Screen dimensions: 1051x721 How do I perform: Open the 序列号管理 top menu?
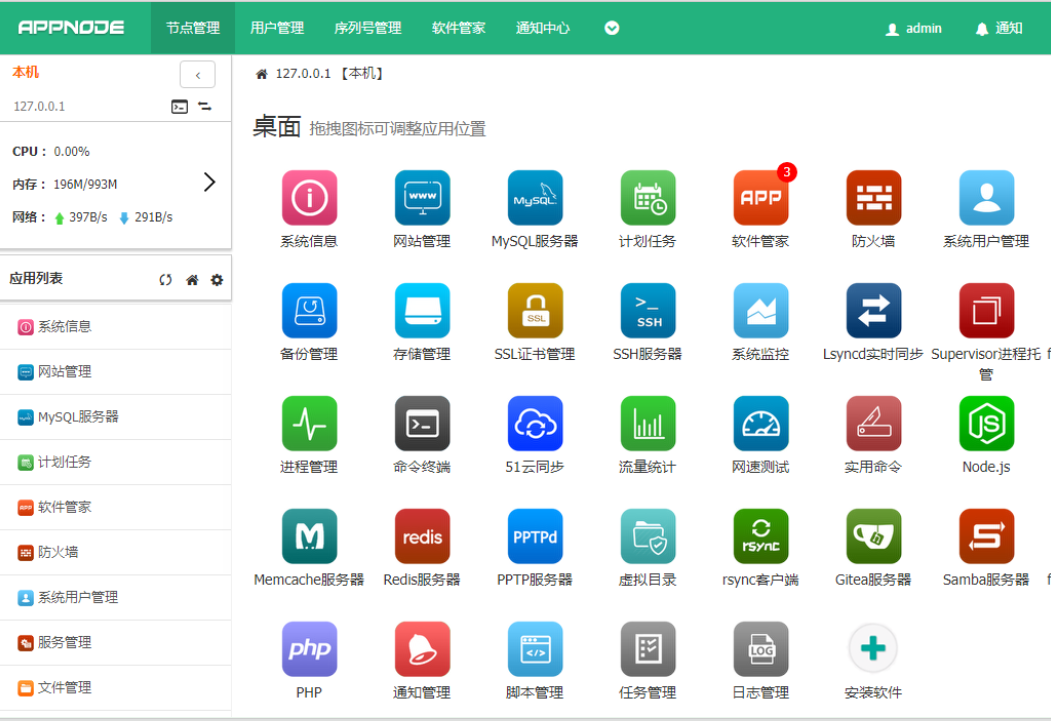[367, 28]
